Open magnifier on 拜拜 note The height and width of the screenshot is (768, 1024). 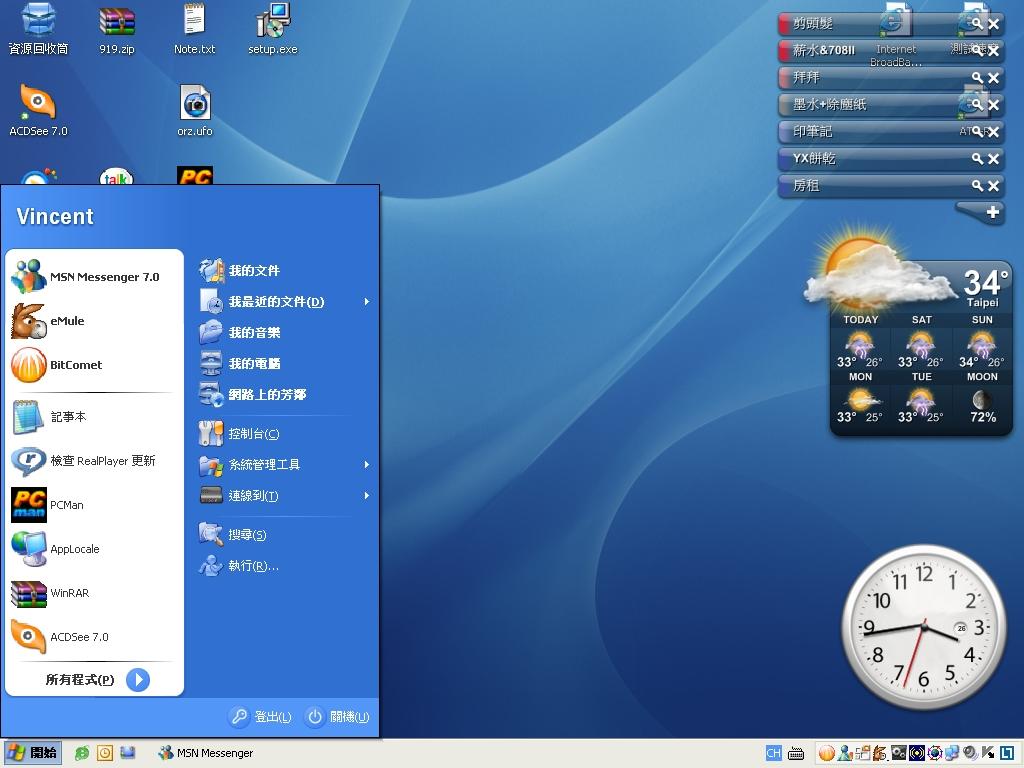point(977,78)
